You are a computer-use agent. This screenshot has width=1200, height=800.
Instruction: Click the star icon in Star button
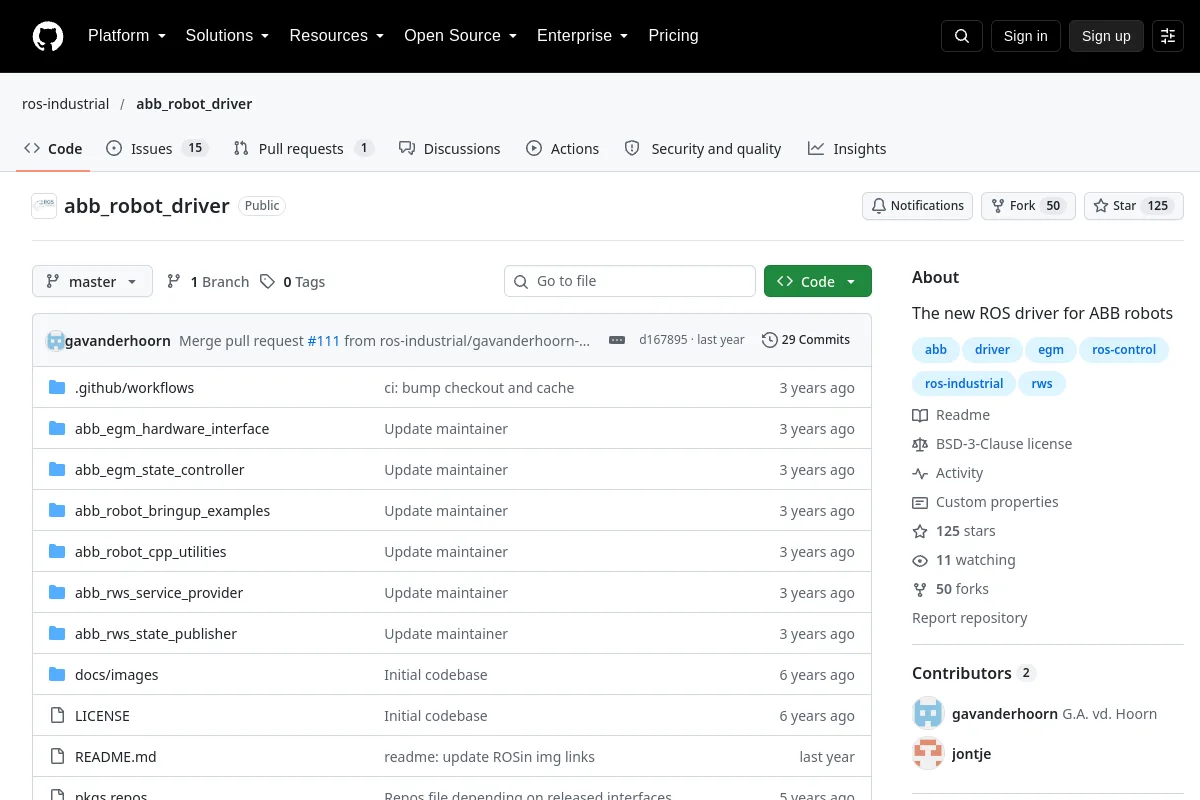pyautogui.click(x=1101, y=206)
